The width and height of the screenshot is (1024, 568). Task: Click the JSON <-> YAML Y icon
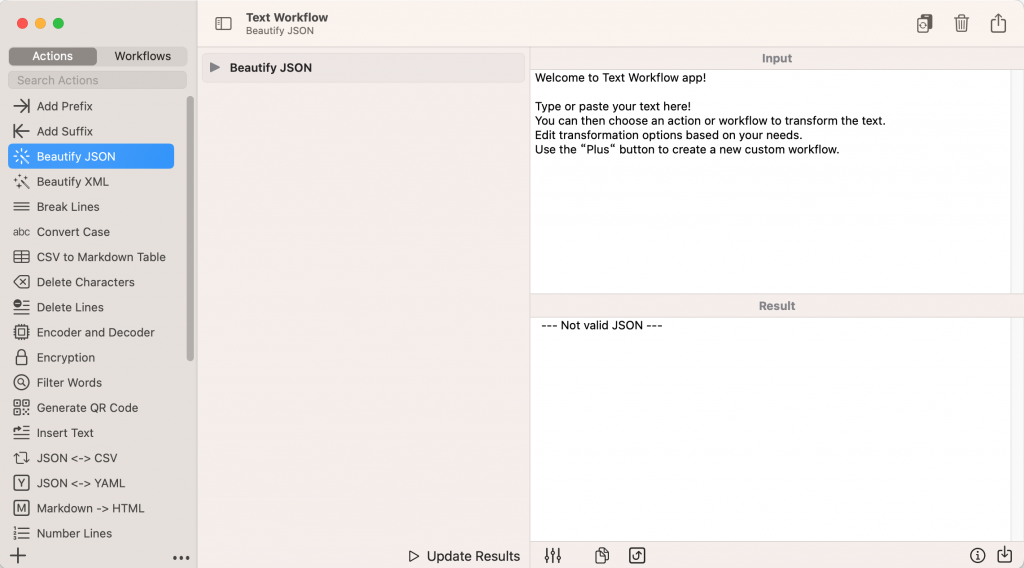point(22,483)
